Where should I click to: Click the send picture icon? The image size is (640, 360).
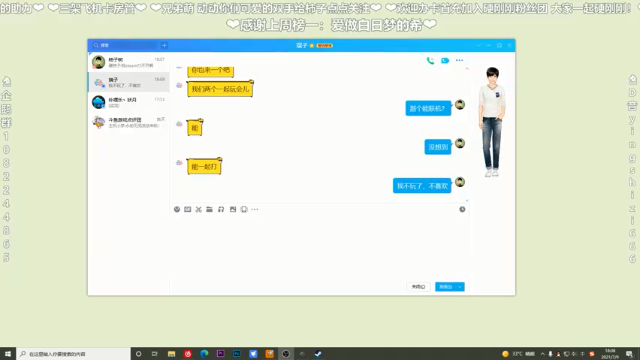click(x=233, y=209)
